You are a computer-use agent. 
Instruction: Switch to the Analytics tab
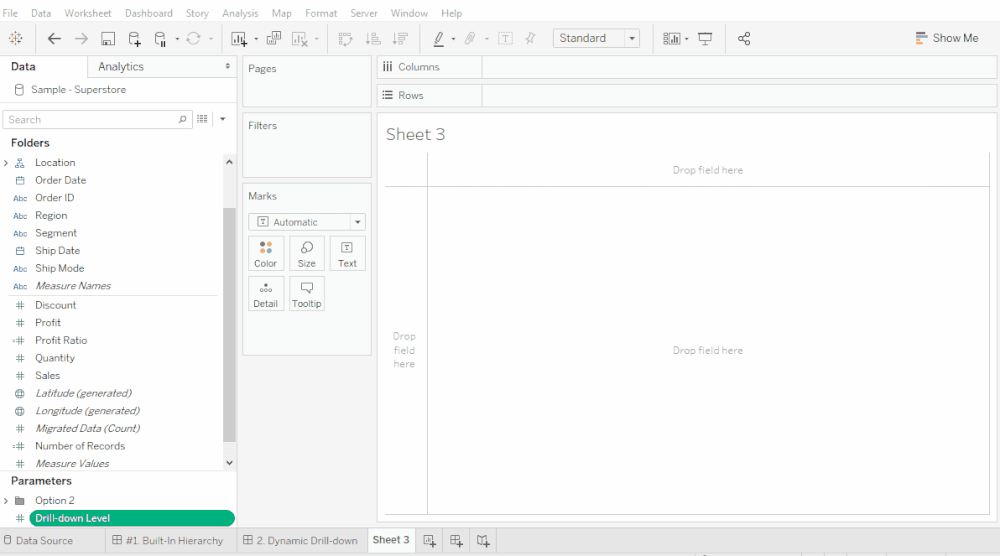[x=121, y=66]
